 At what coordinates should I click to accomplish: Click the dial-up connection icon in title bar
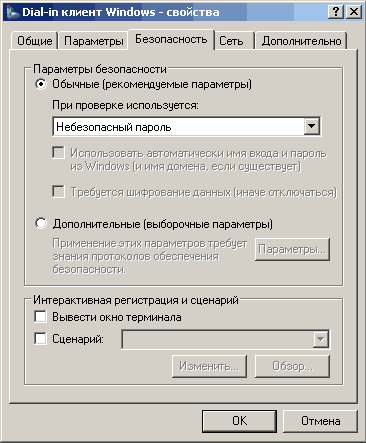pyautogui.click(x=13, y=12)
